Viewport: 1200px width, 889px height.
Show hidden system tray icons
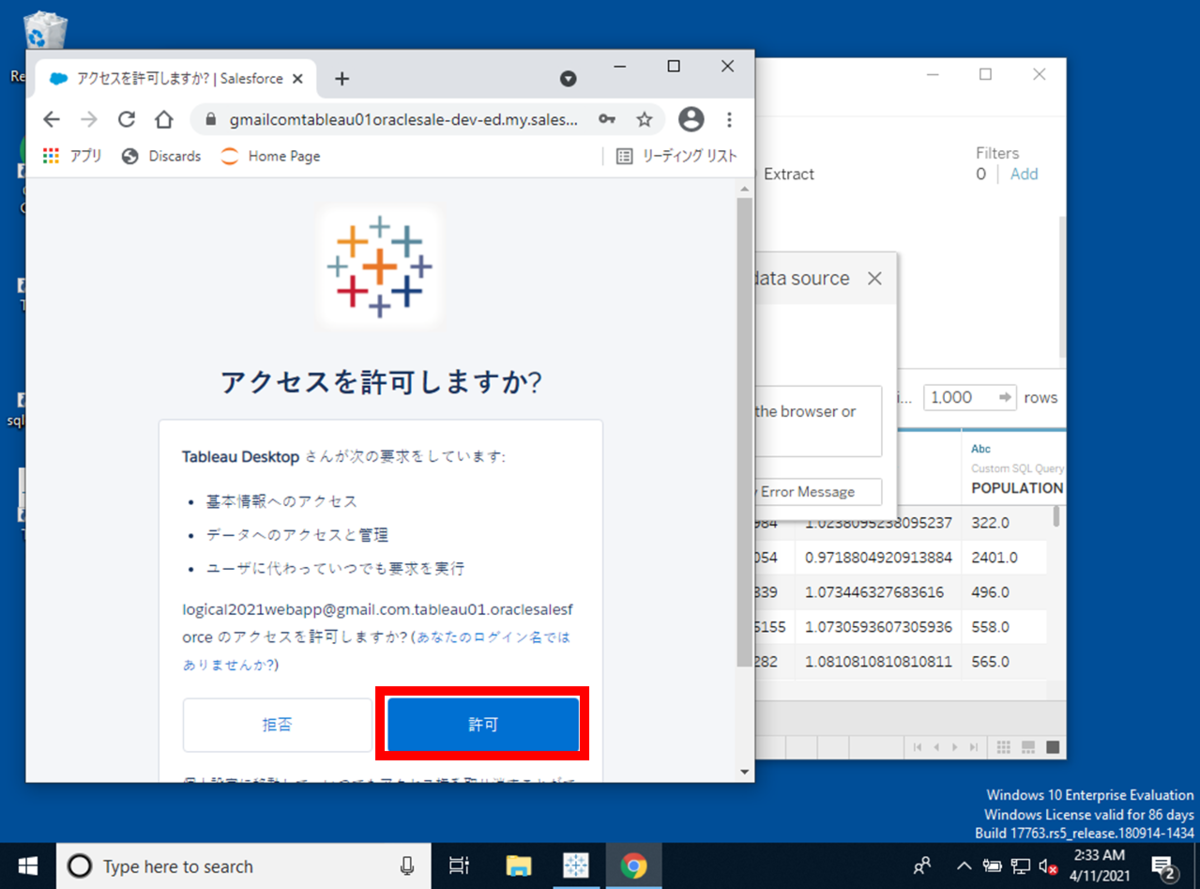tap(964, 866)
